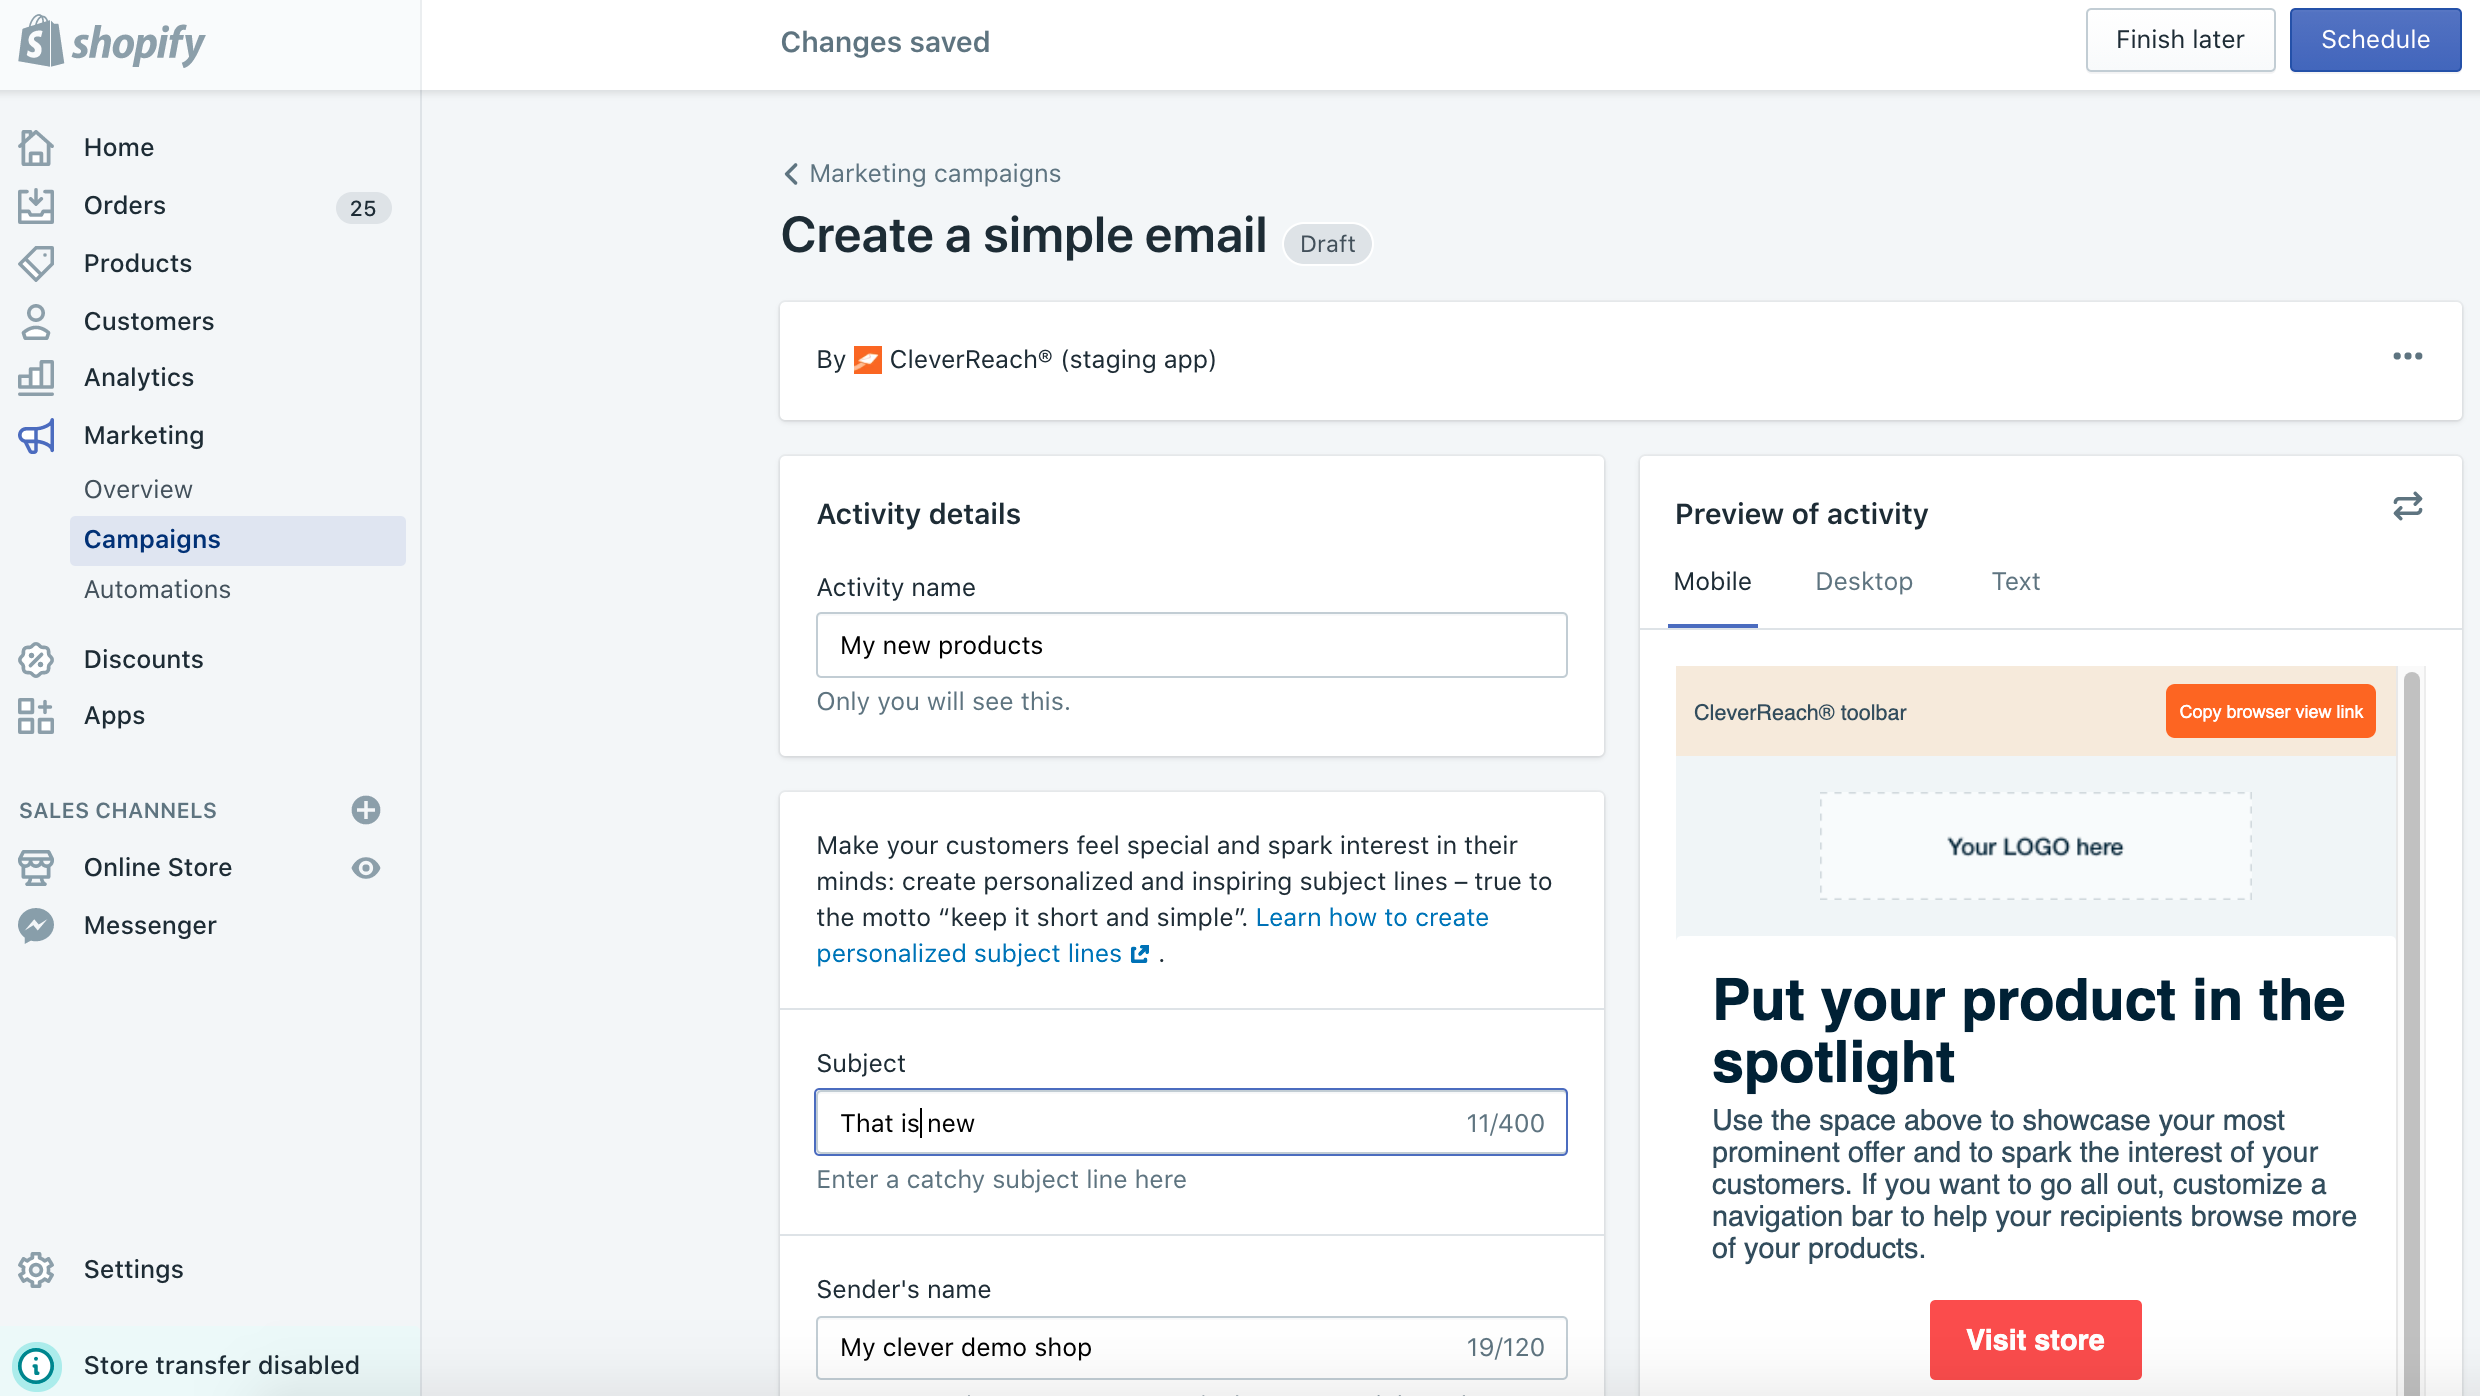Click the Discounts badge icon

click(36, 660)
